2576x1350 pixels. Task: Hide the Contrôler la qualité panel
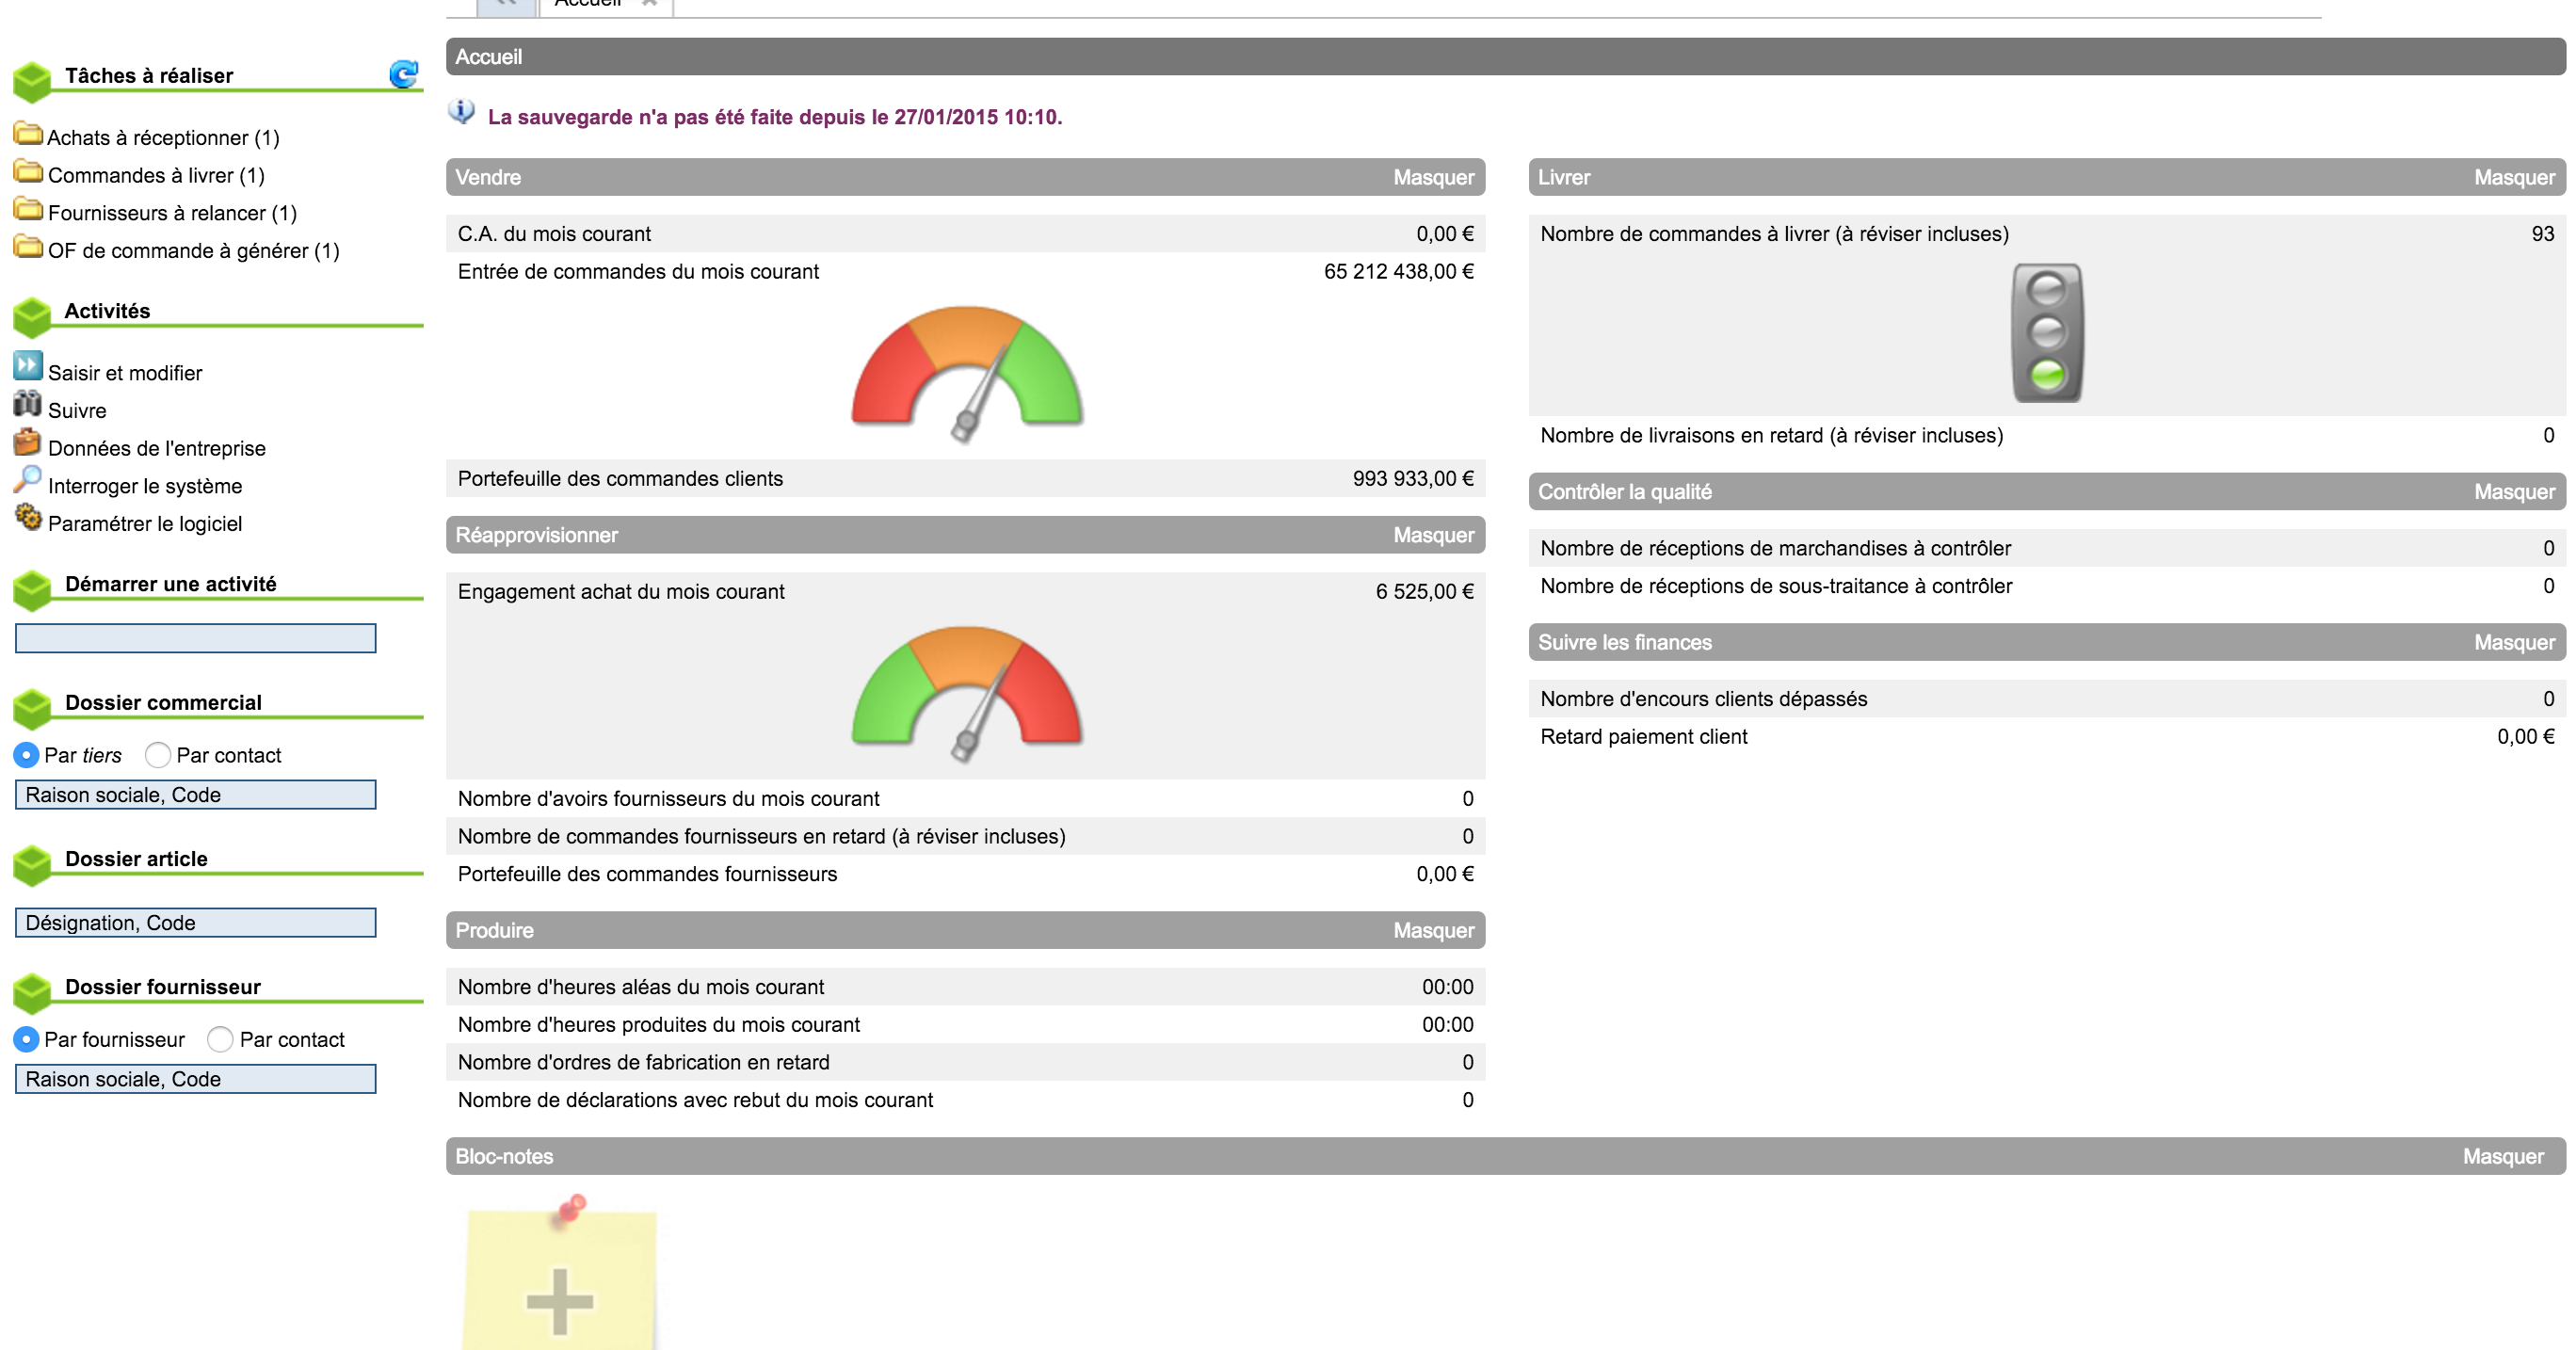[x=2514, y=492]
